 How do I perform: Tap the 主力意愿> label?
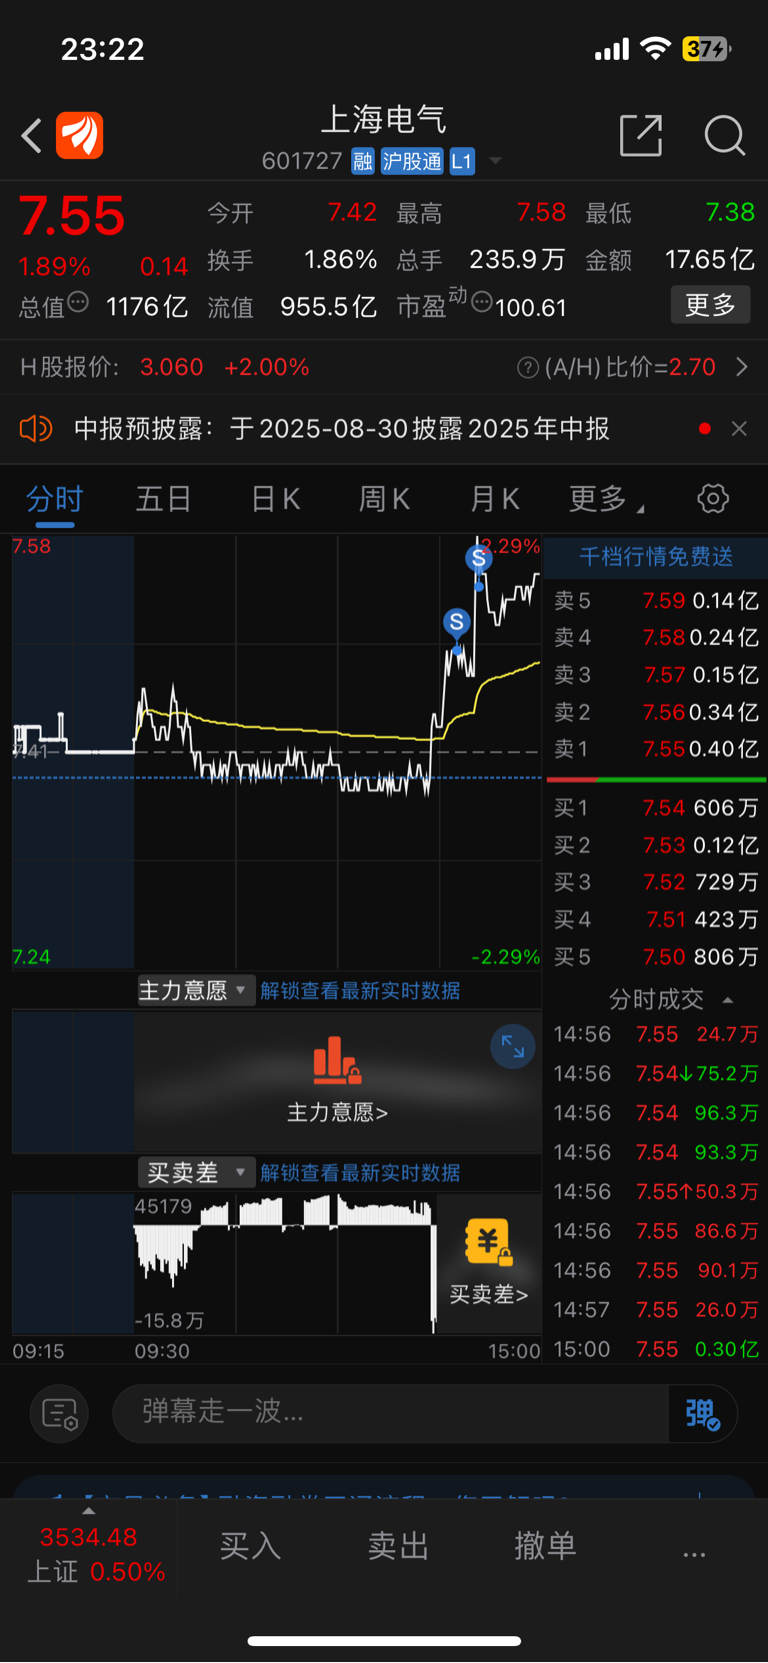(x=337, y=1112)
